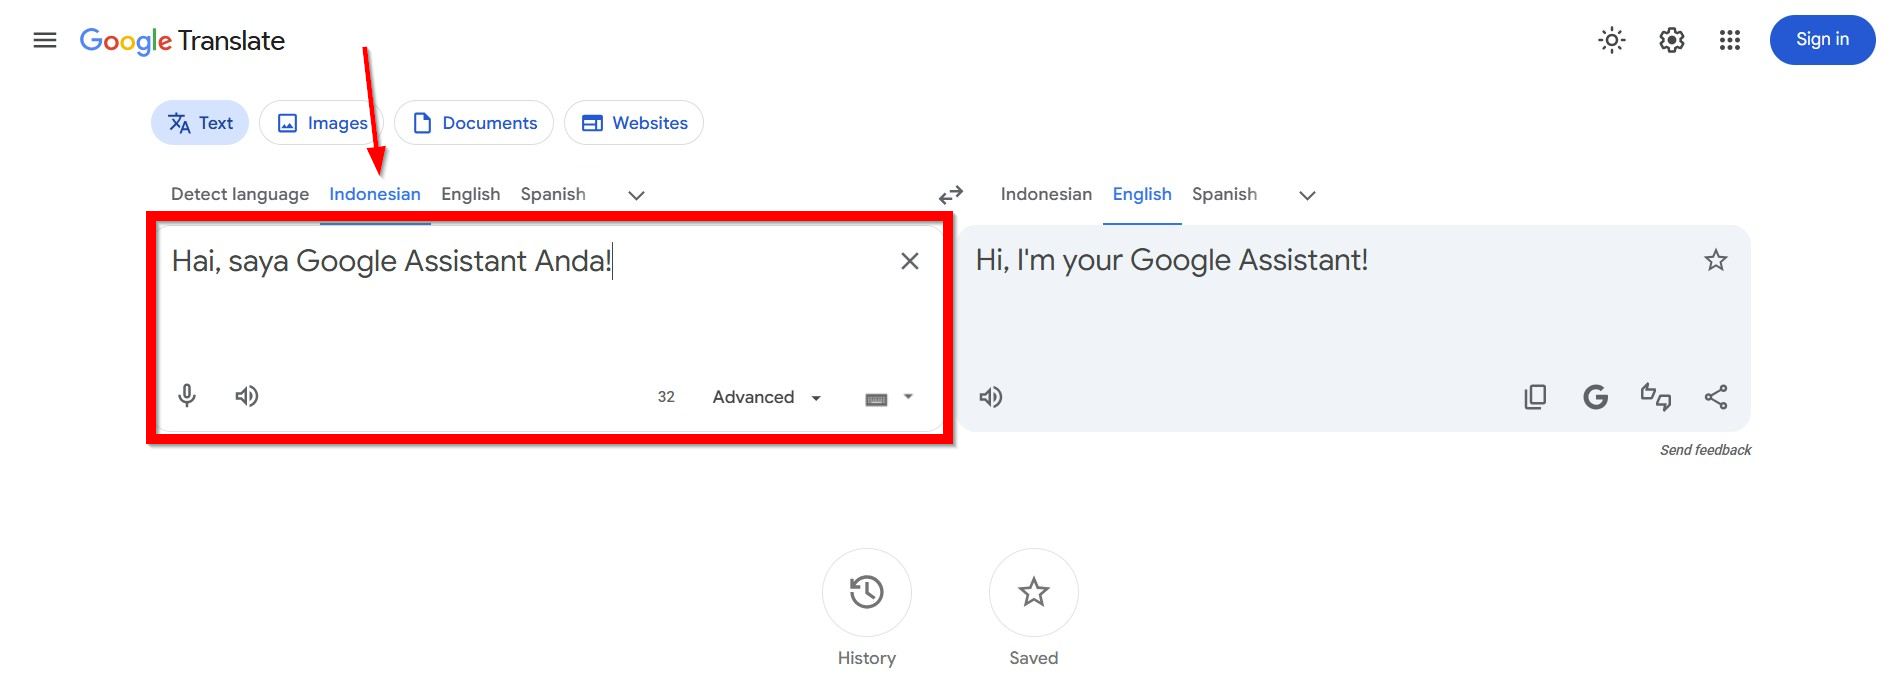
Task: Save the translation with the star
Action: (x=1716, y=260)
